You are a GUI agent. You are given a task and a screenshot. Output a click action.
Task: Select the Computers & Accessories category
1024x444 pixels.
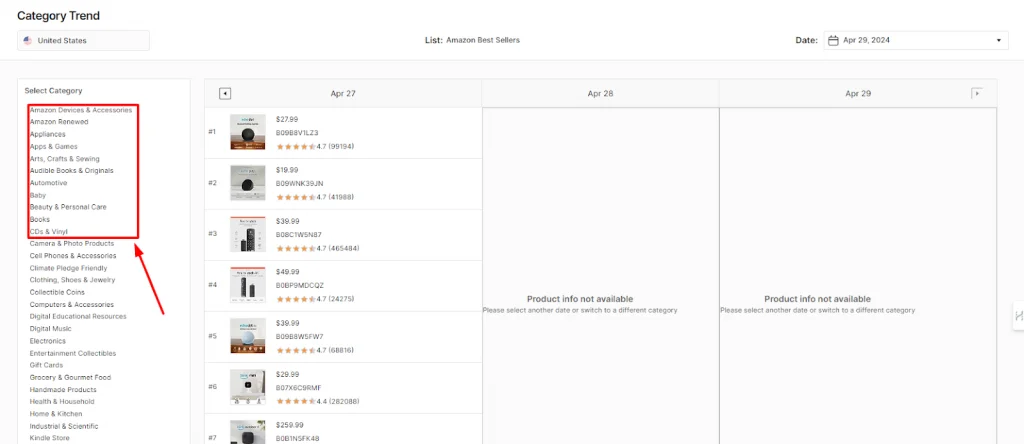(72, 305)
